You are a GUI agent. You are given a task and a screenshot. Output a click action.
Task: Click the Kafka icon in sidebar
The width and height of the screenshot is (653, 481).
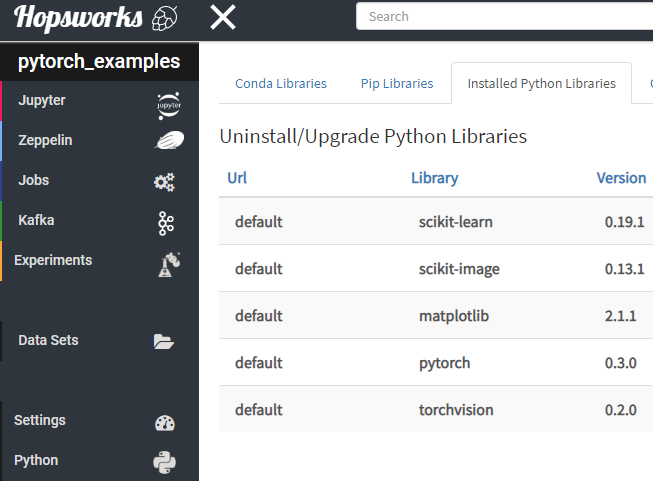click(166, 222)
